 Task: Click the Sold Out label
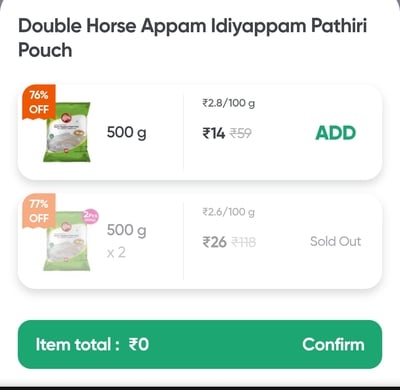[335, 241]
